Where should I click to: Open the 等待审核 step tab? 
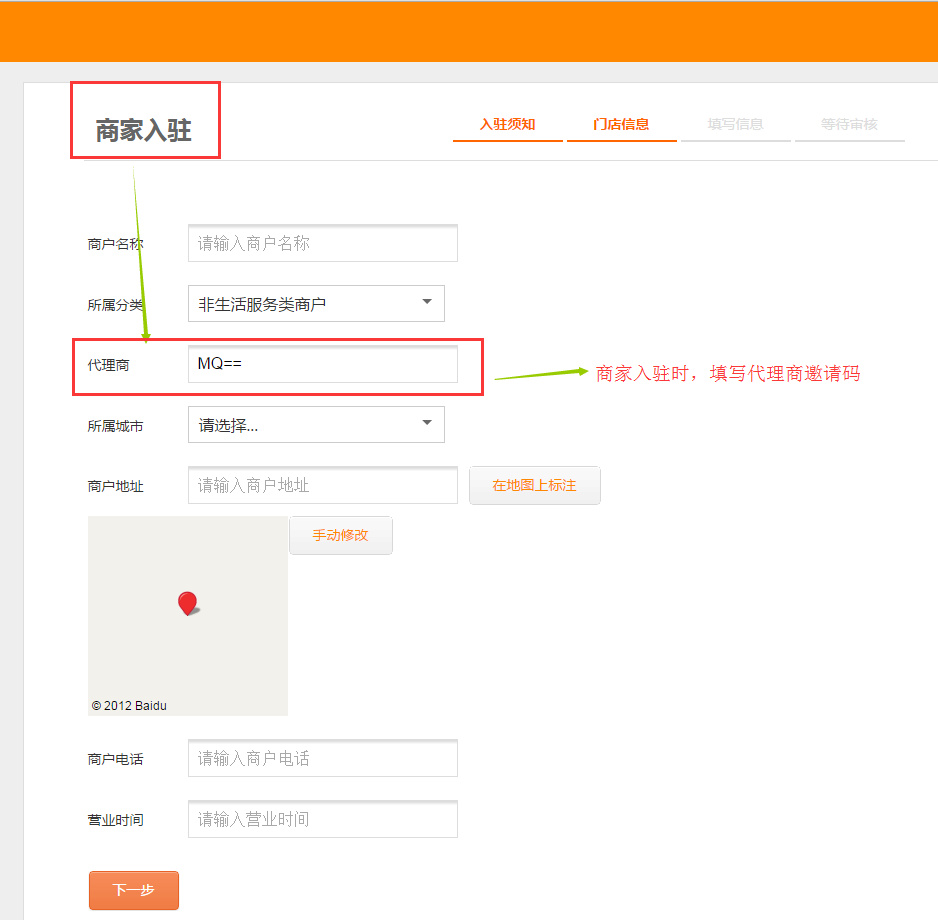[849, 125]
